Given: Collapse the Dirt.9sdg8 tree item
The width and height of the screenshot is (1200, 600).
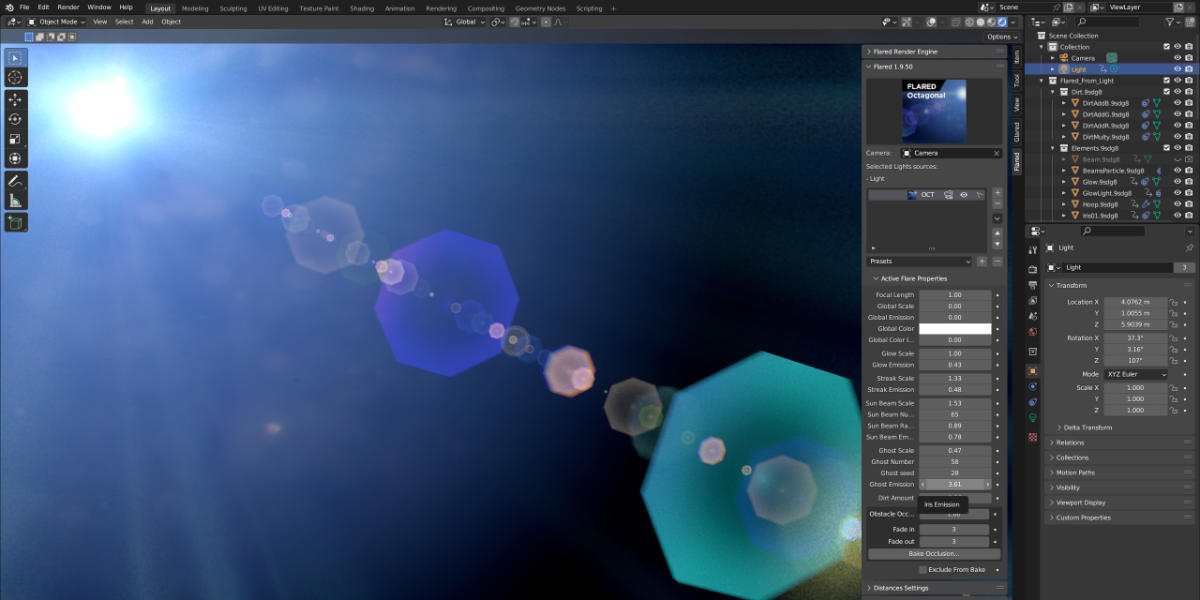Looking at the screenshot, I should click(x=1052, y=92).
